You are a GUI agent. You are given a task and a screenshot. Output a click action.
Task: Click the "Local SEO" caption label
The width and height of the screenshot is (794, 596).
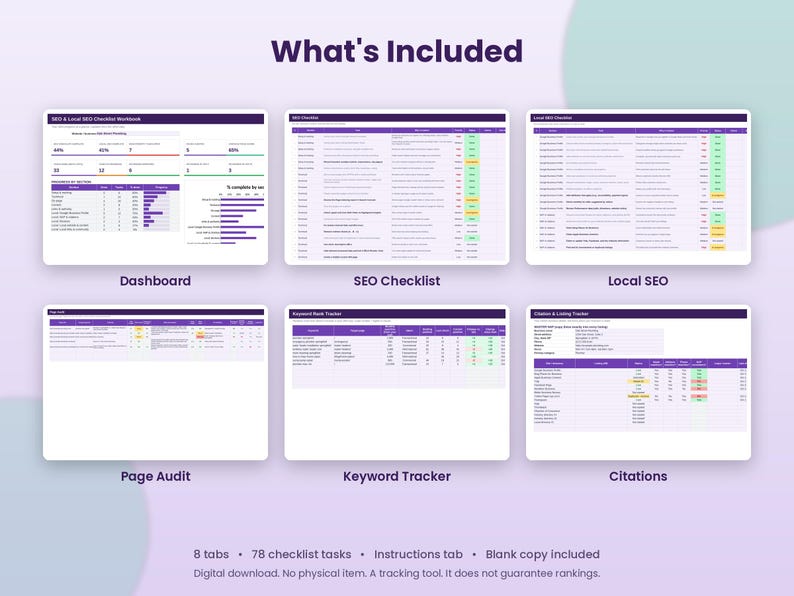(638, 281)
